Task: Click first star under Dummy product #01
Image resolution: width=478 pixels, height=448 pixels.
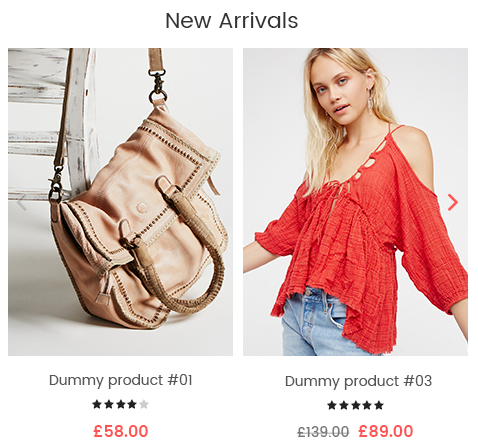Action: coord(97,404)
